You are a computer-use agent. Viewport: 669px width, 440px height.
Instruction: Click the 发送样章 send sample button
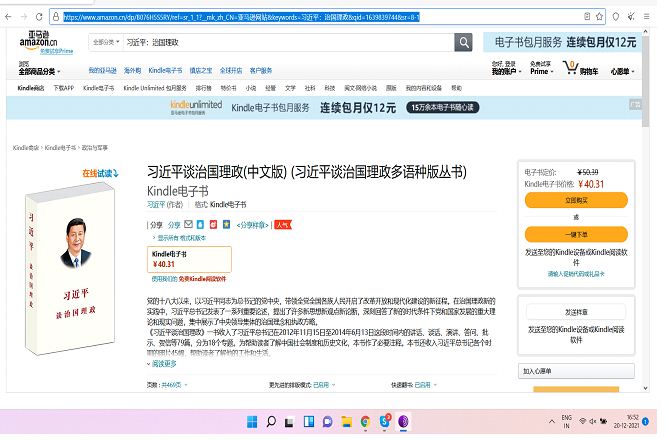[576, 312]
